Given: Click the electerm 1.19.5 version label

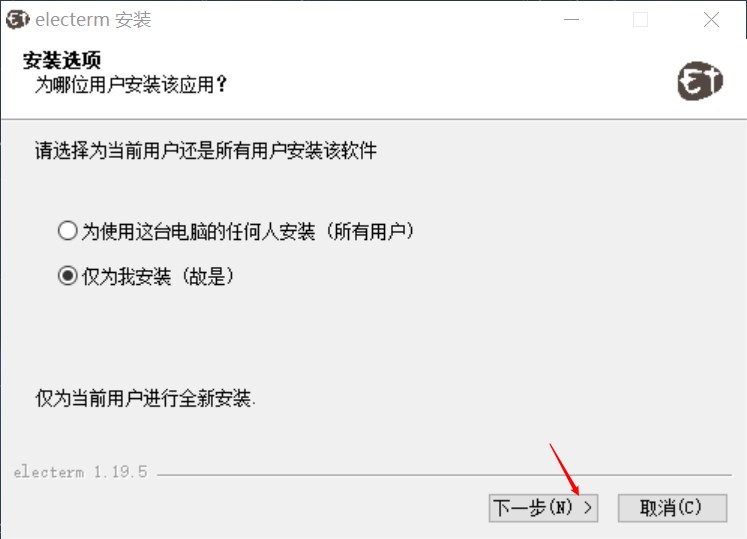Looking at the screenshot, I should (x=81, y=472).
